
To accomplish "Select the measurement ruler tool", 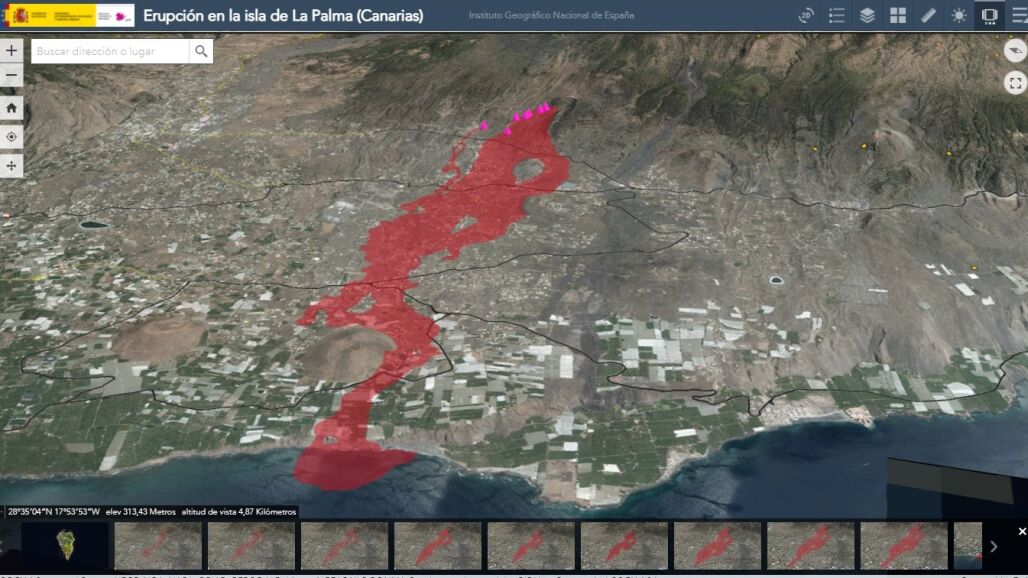I will 928,16.
